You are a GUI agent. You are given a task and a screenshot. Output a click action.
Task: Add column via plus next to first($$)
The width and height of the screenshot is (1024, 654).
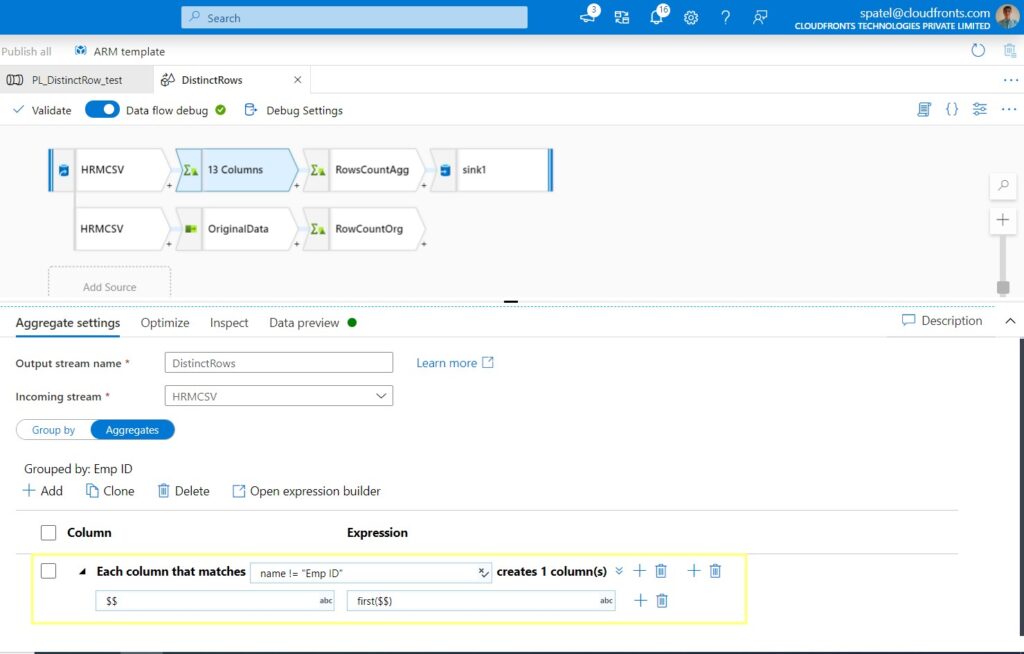coord(641,600)
